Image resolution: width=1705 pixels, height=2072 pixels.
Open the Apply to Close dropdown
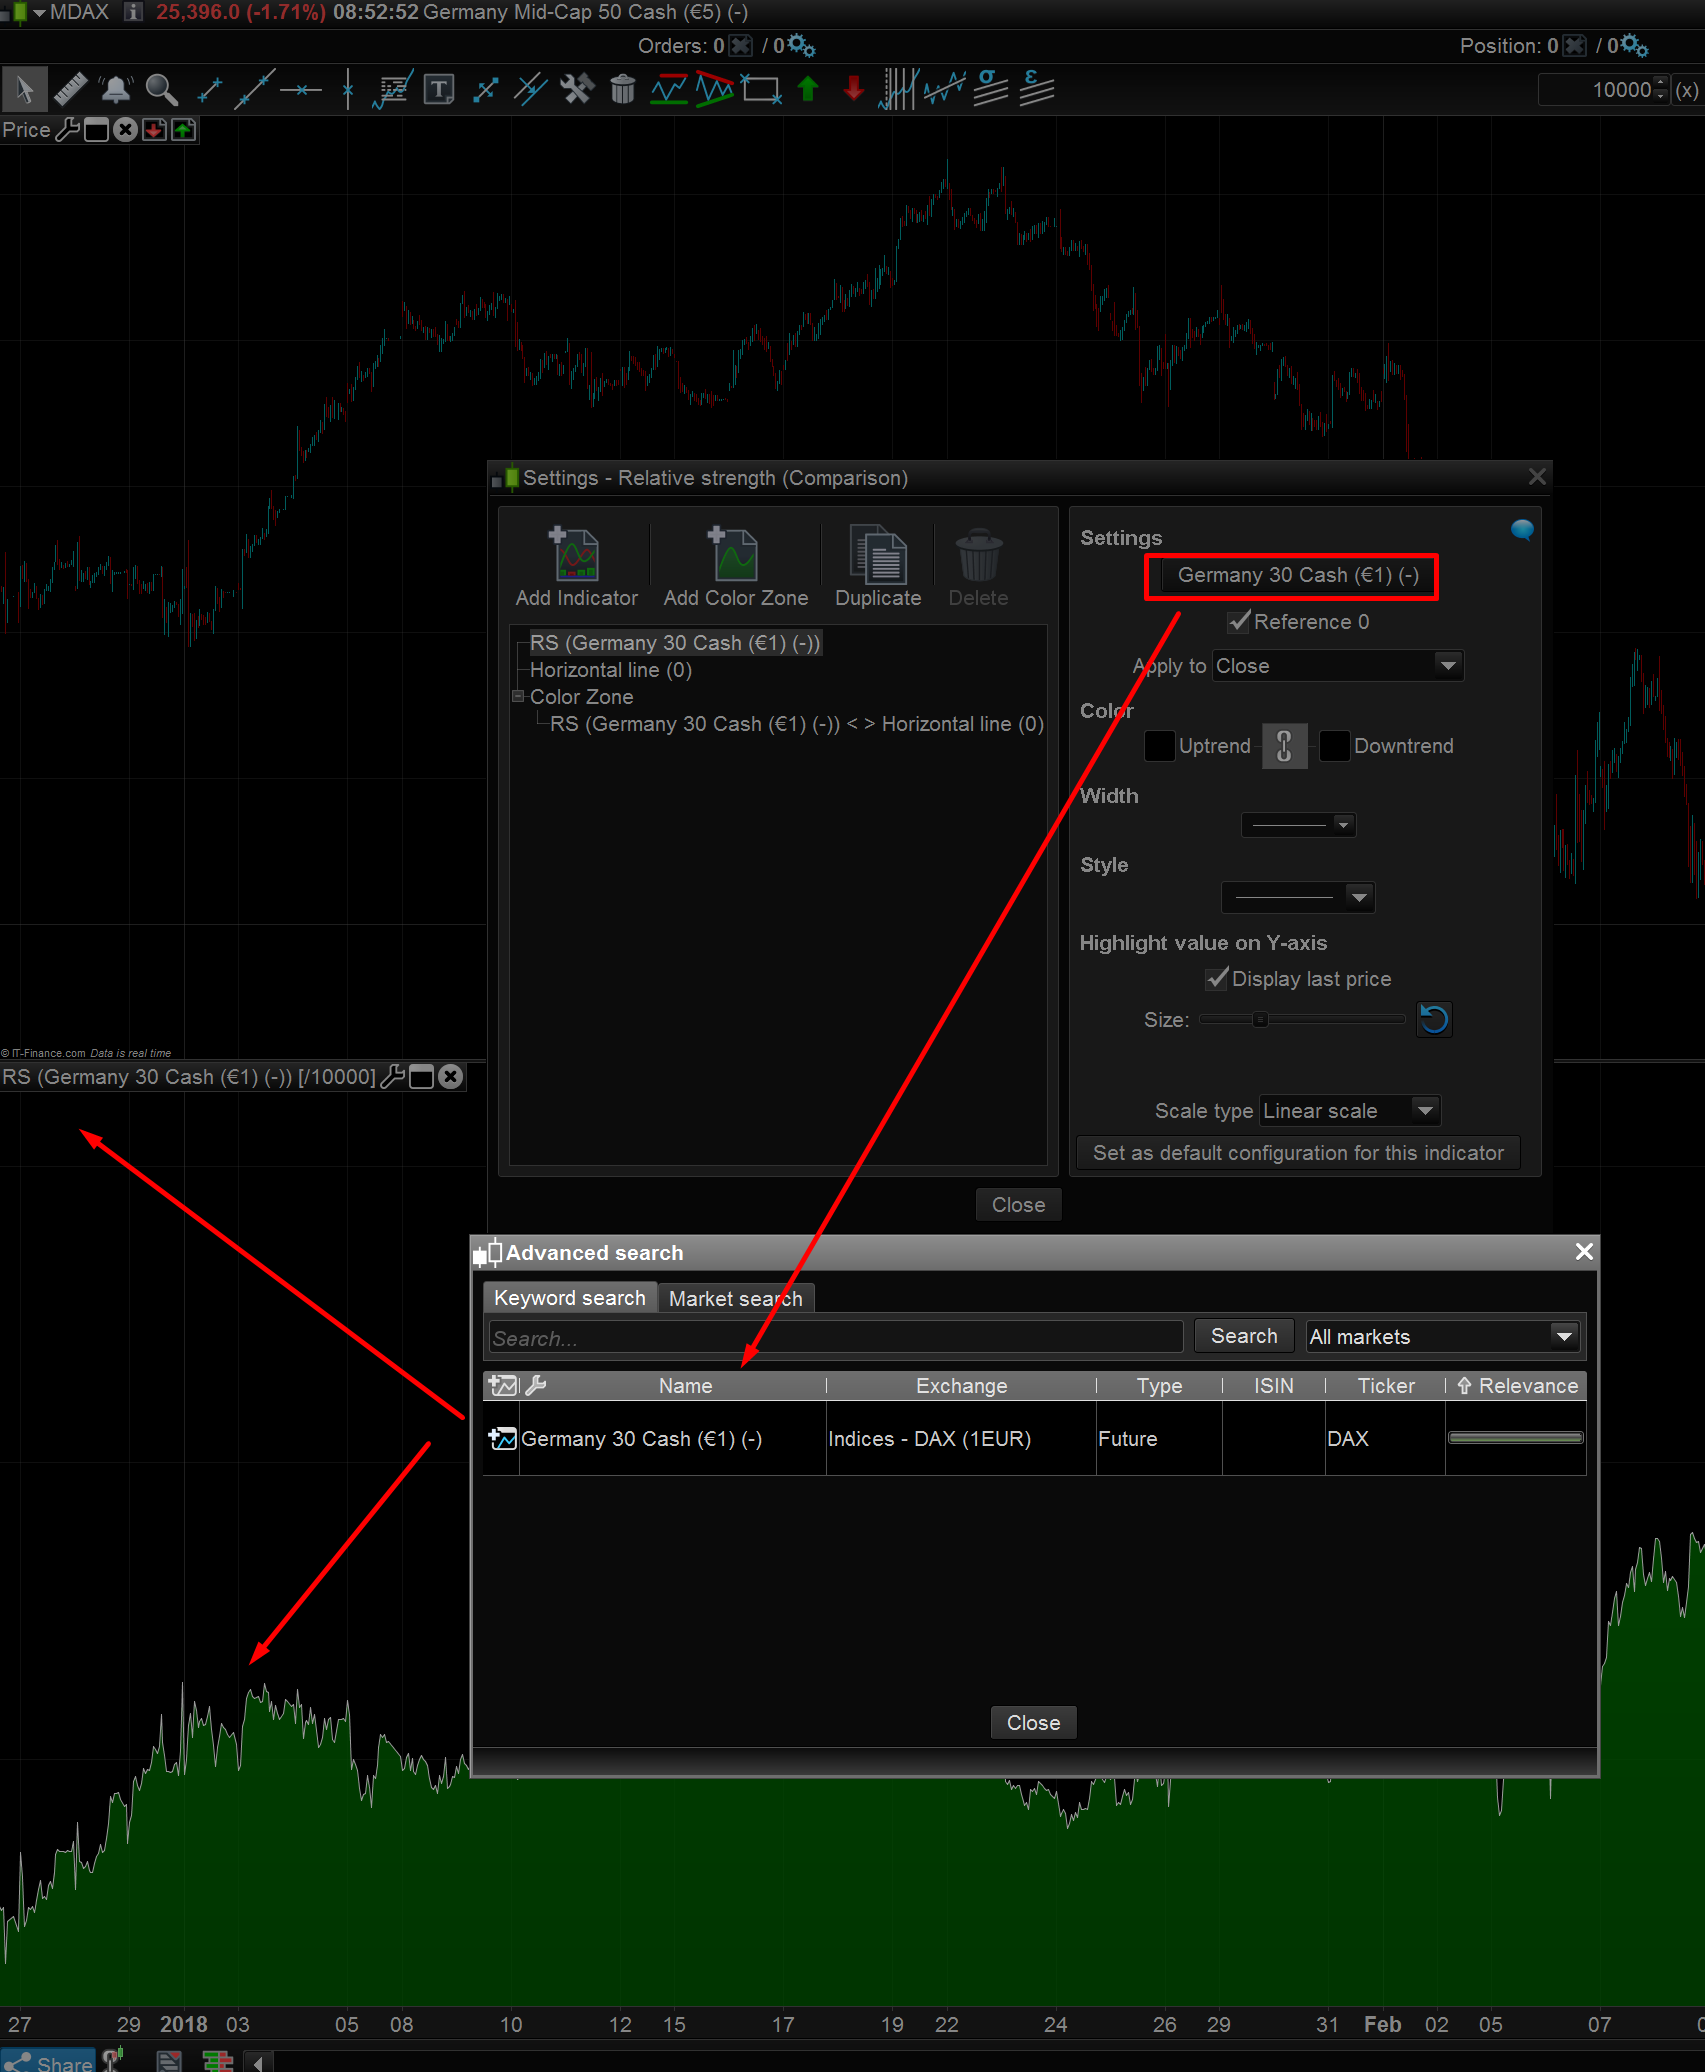pos(1338,666)
